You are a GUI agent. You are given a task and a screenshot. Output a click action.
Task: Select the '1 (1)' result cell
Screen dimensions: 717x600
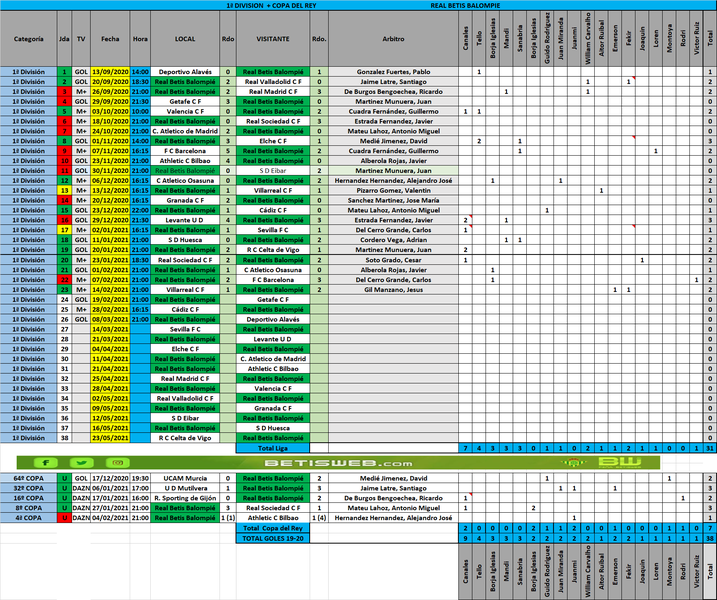pyautogui.click(x=228, y=518)
